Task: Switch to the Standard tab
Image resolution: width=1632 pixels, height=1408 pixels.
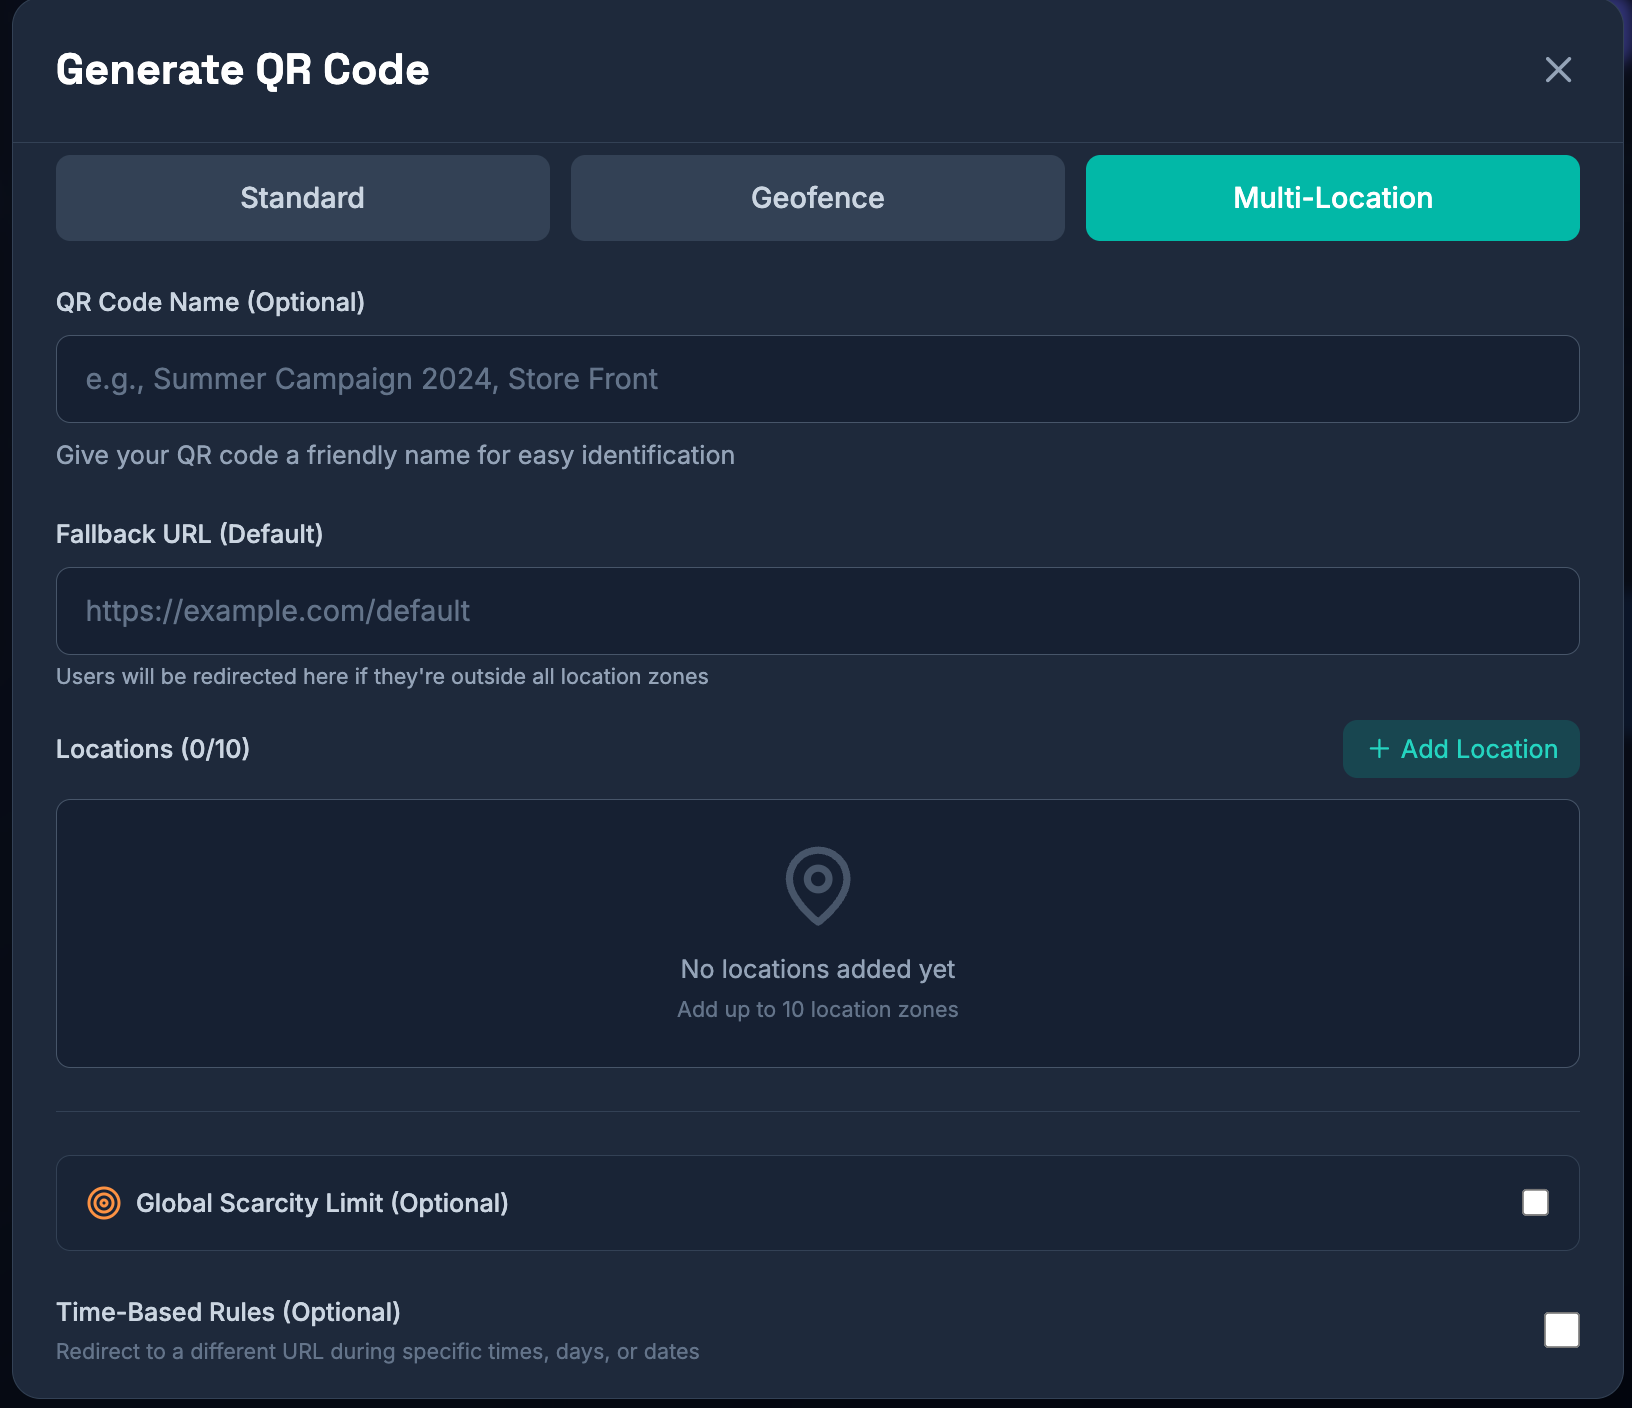Action: pyautogui.click(x=302, y=198)
